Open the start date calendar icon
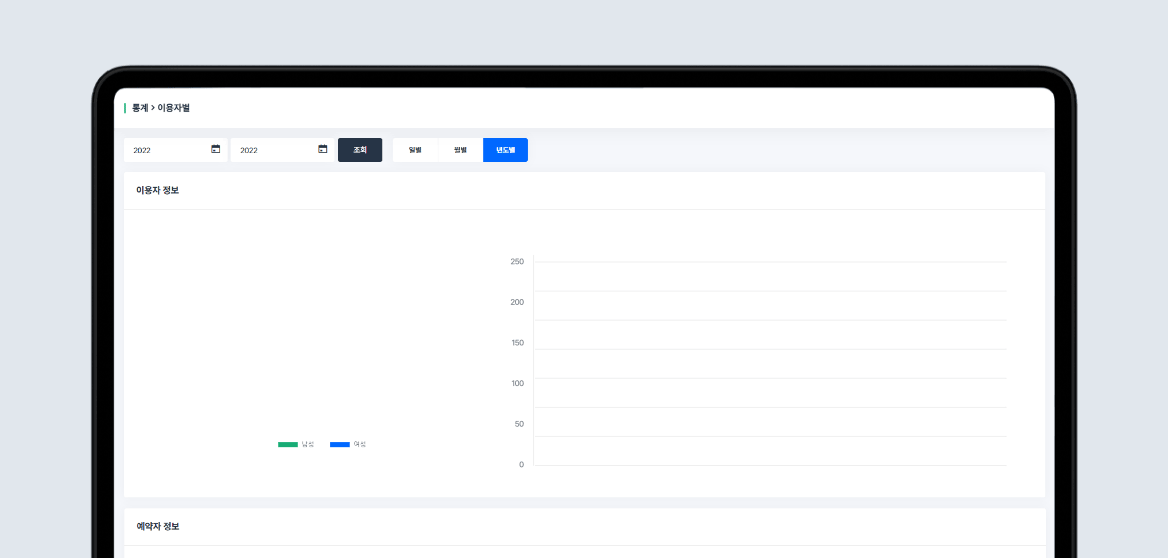This screenshot has height=558, width=1168. [x=215, y=149]
